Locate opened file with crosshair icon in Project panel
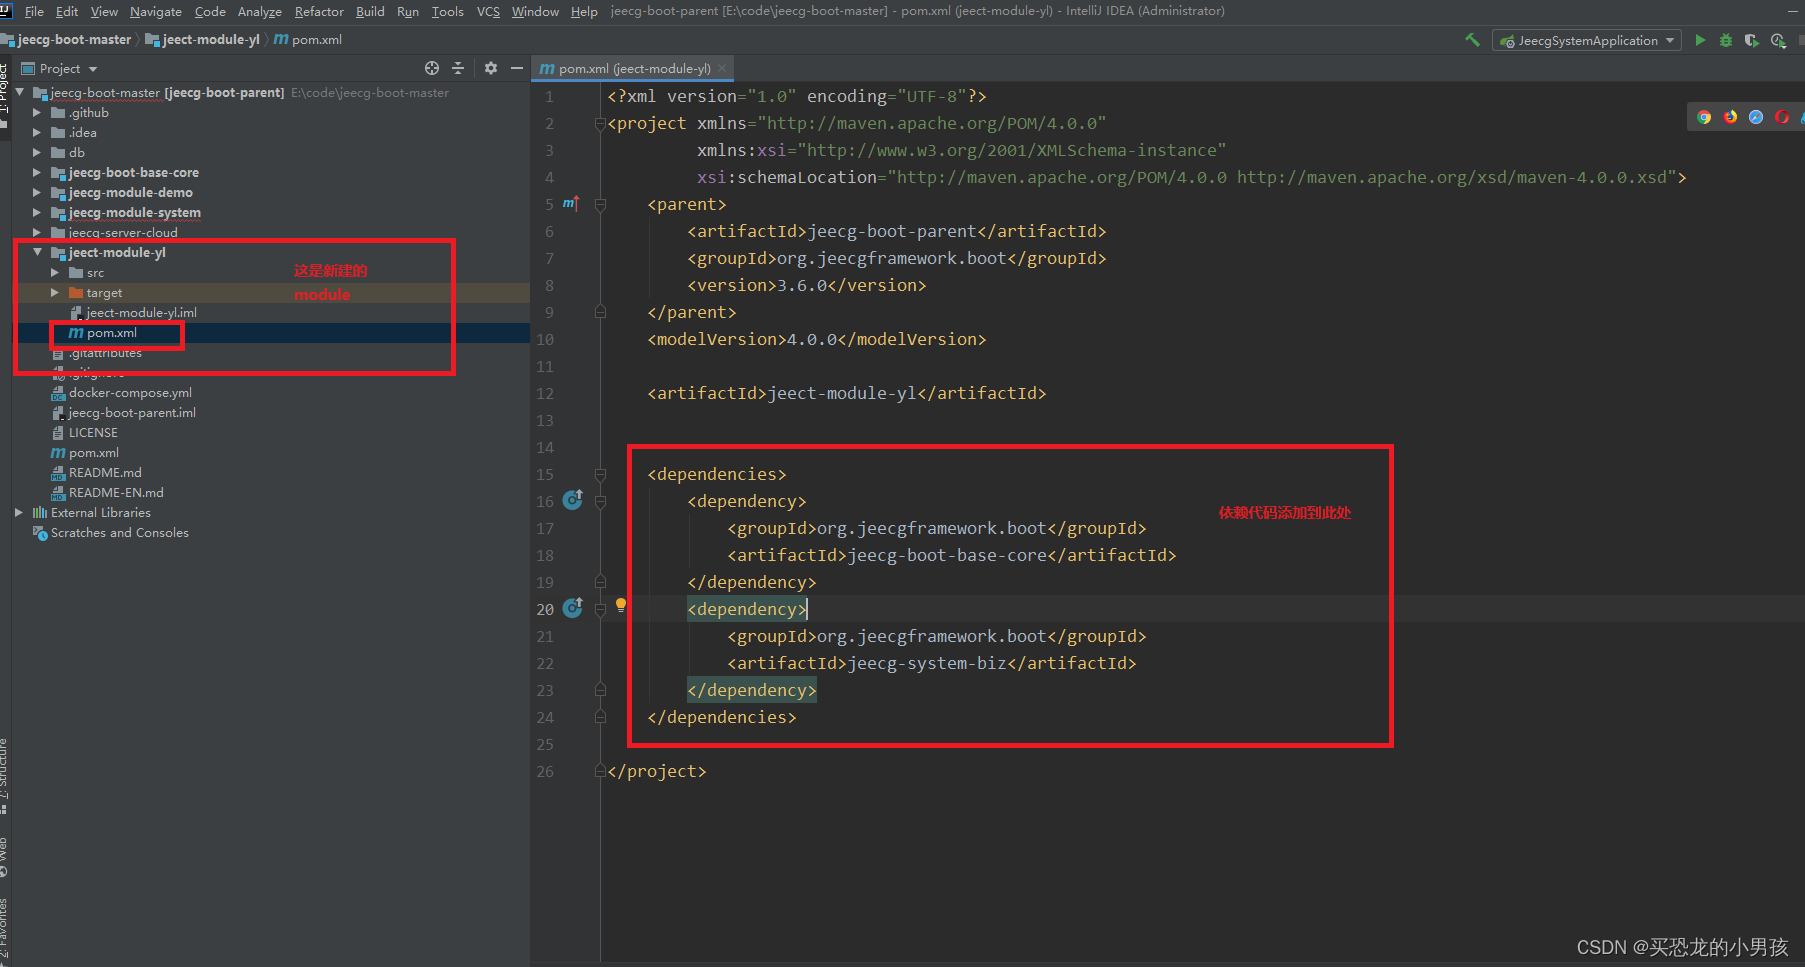The height and width of the screenshot is (967, 1805). [x=432, y=68]
